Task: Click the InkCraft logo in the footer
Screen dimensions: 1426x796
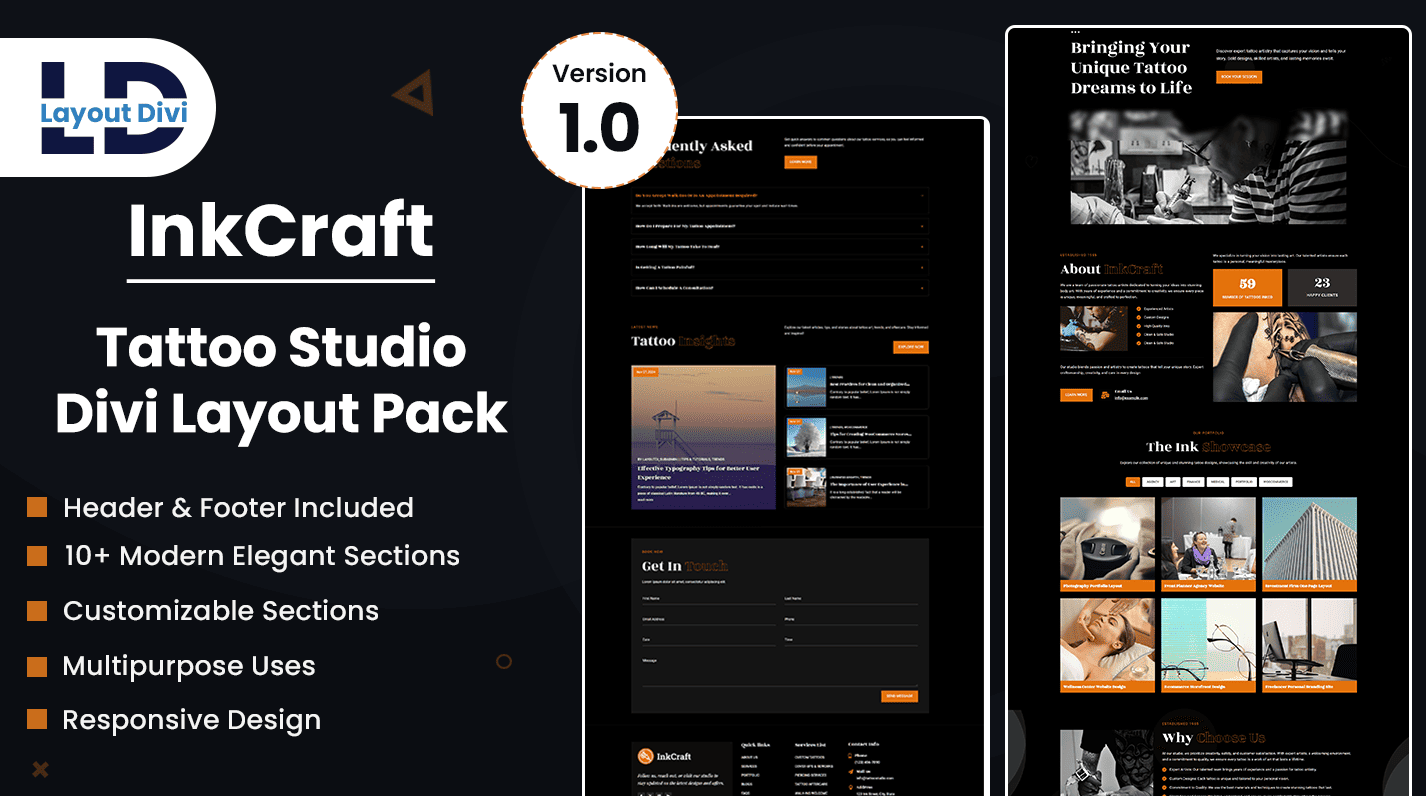Action: coord(666,756)
